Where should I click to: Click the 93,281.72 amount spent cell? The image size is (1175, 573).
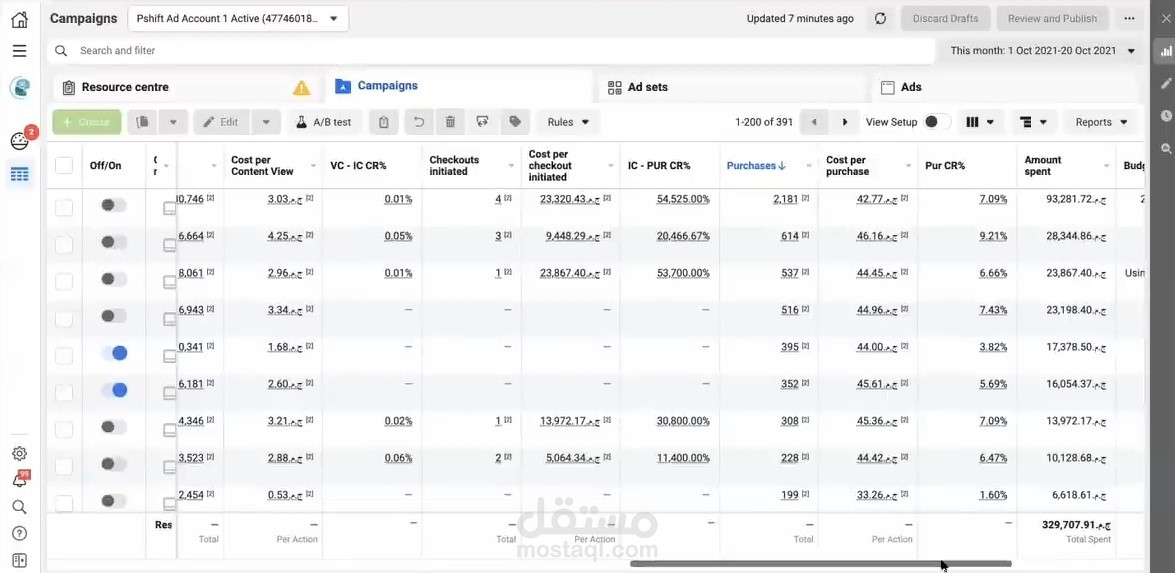(x=1078, y=199)
